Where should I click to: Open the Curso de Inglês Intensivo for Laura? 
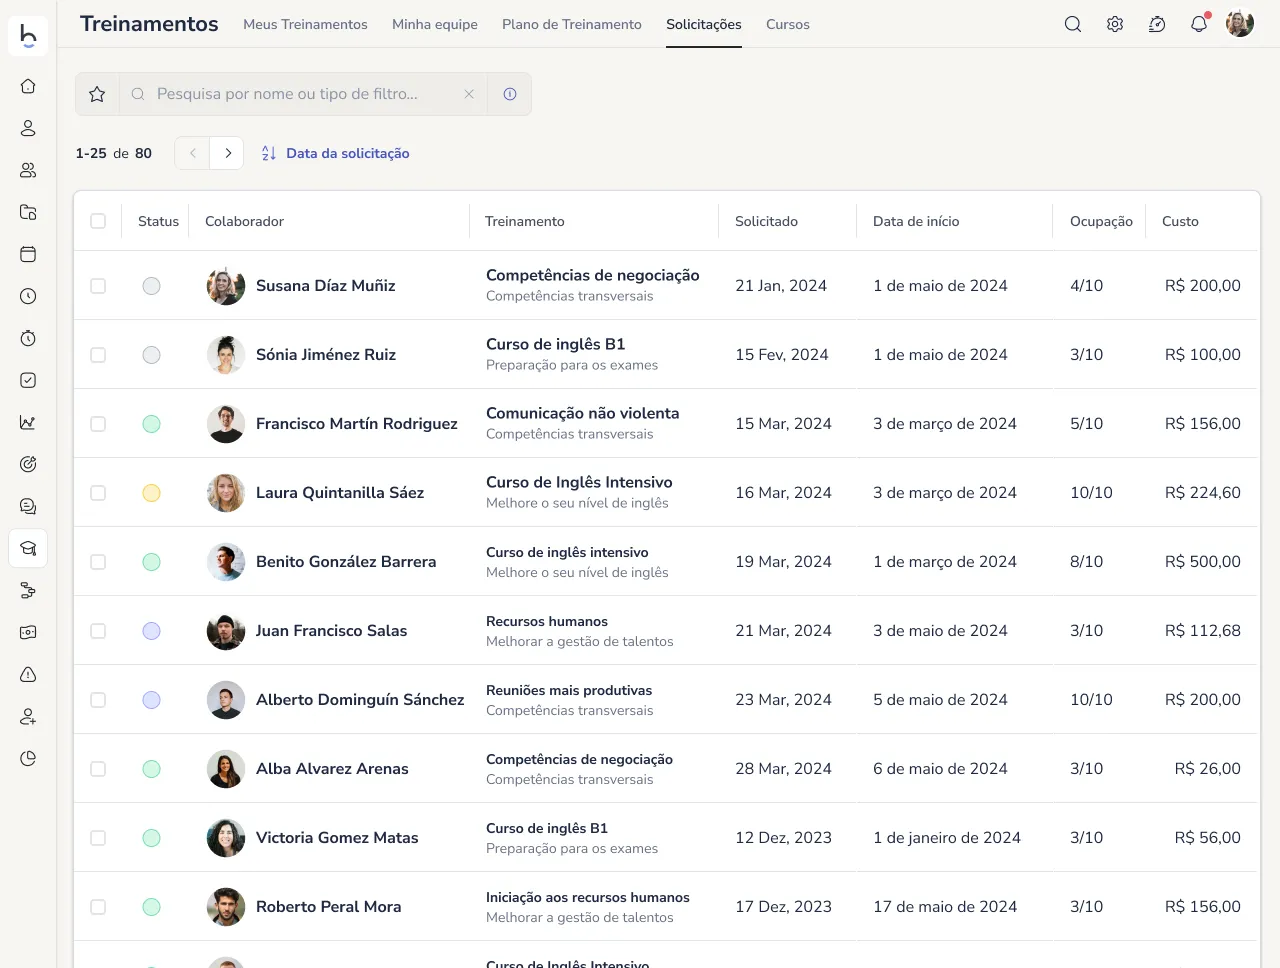tap(579, 482)
